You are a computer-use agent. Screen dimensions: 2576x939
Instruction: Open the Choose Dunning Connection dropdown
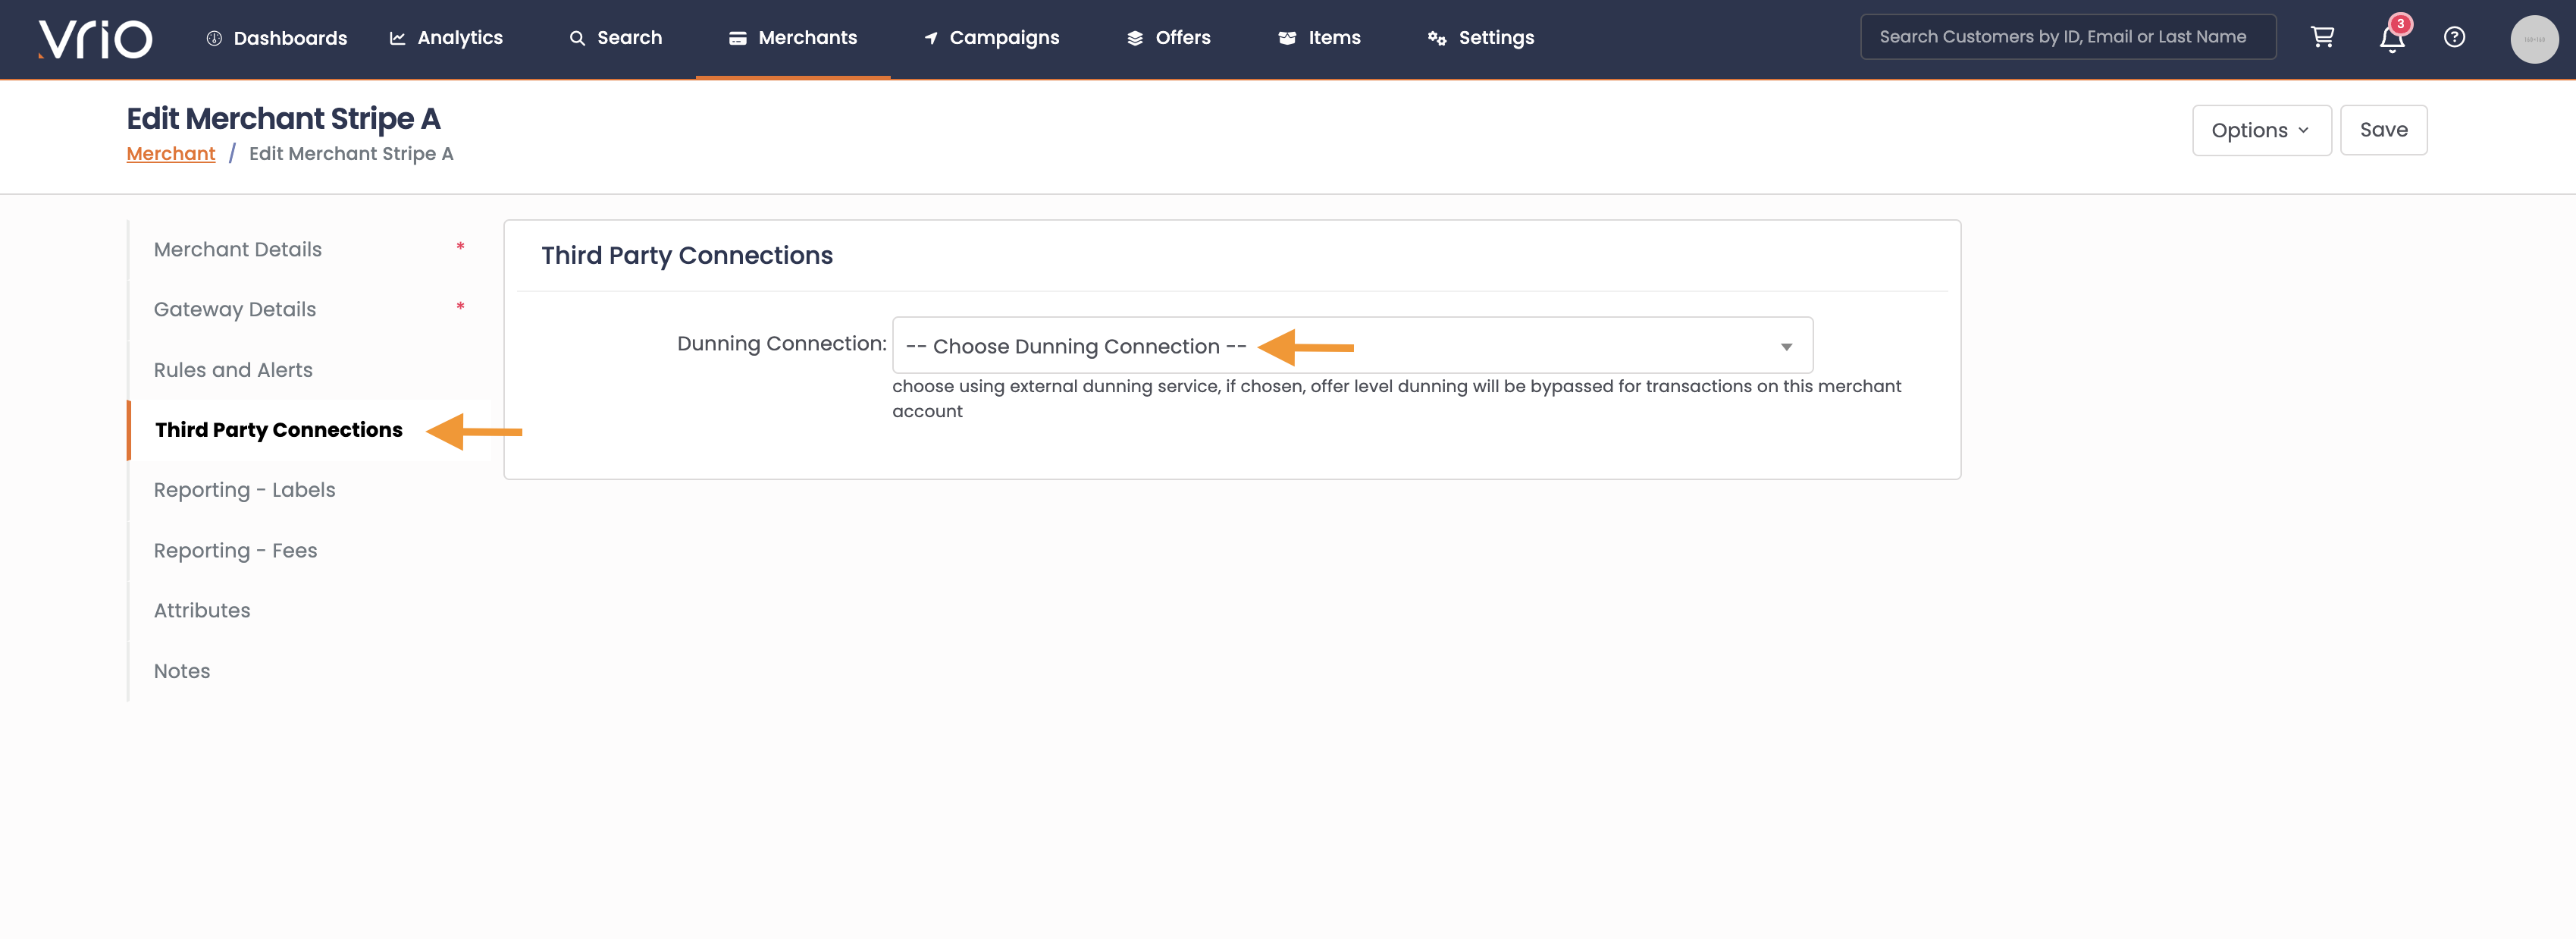point(1352,346)
